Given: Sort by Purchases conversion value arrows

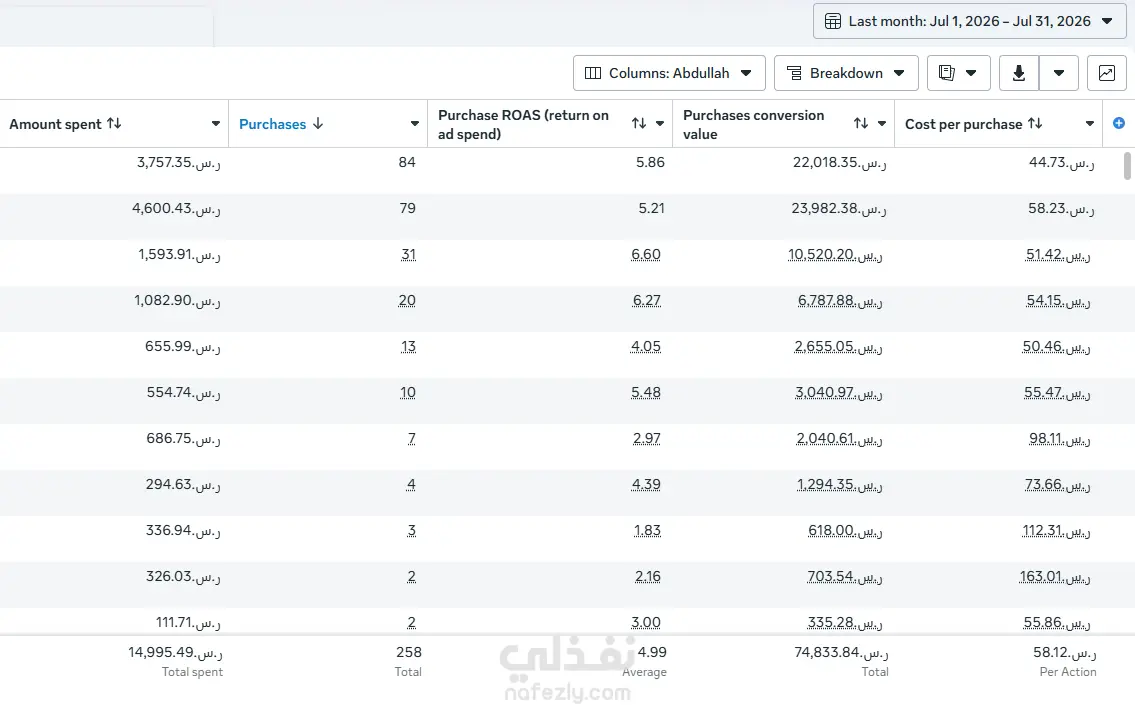Looking at the screenshot, I should coord(861,123).
